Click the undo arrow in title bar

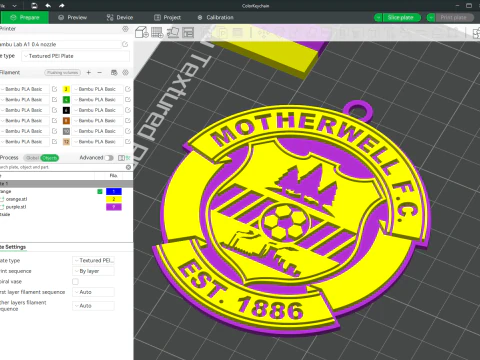(48, 5)
